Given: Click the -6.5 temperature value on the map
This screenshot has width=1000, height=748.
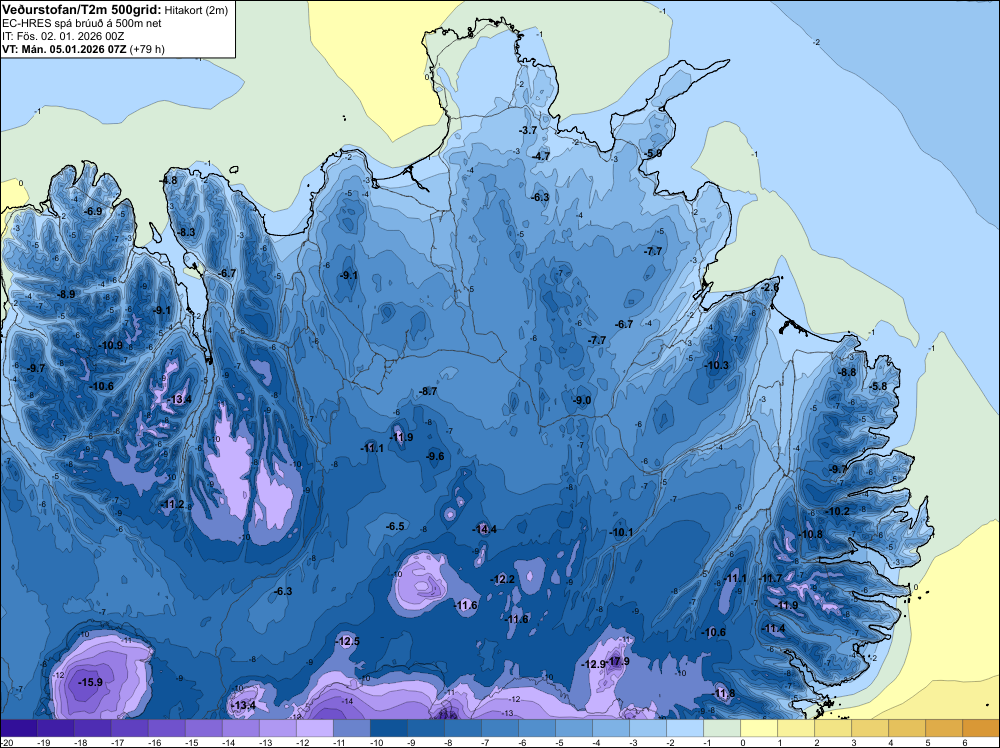Looking at the screenshot, I should (x=395, y=526).
